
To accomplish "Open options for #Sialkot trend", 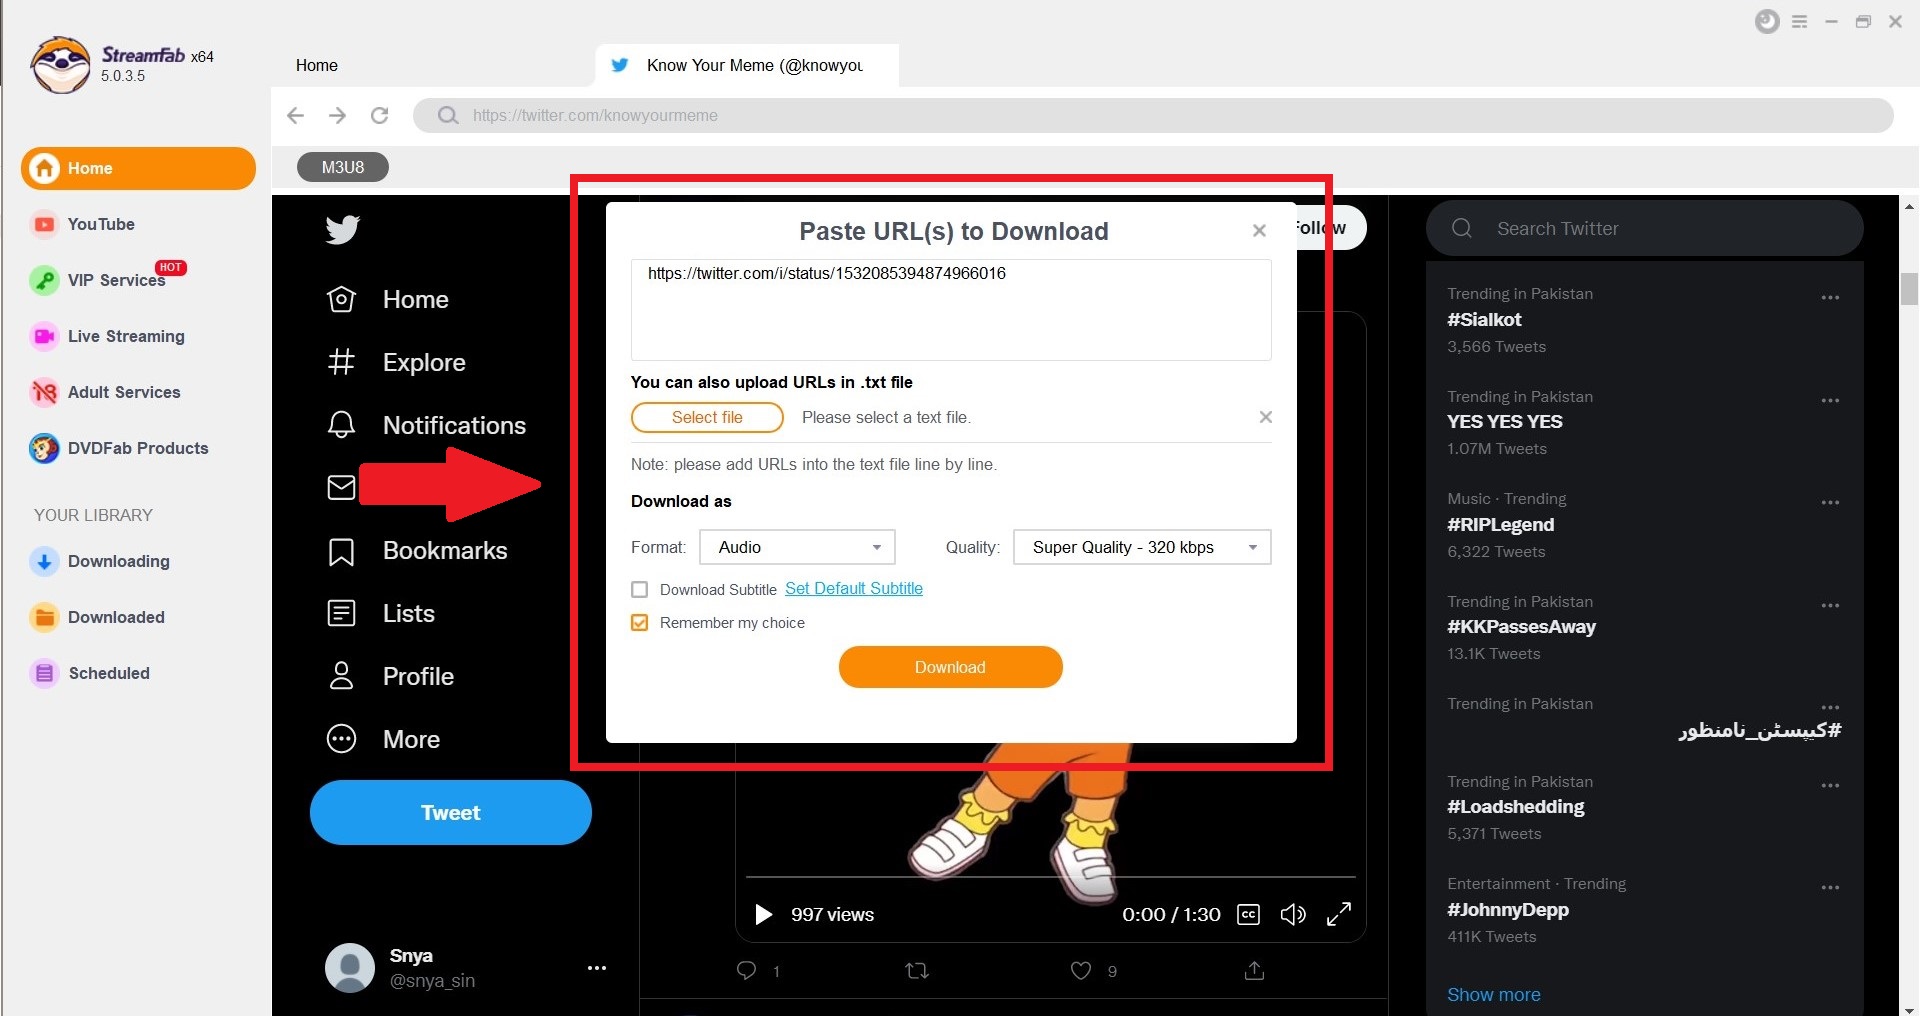I will click(x=1830, y=298).
